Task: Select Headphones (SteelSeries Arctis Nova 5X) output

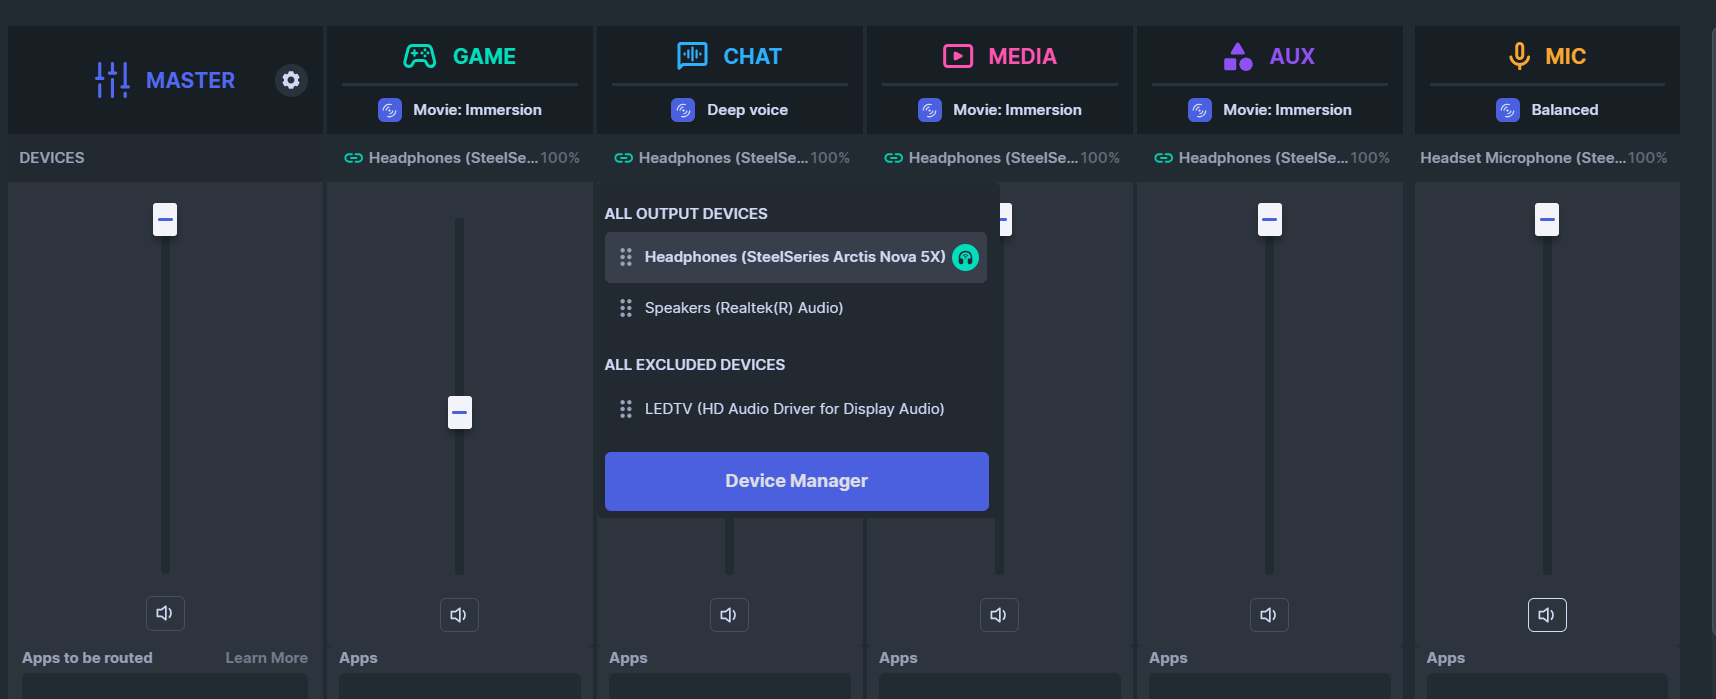Action: click(x=796, y=257)
